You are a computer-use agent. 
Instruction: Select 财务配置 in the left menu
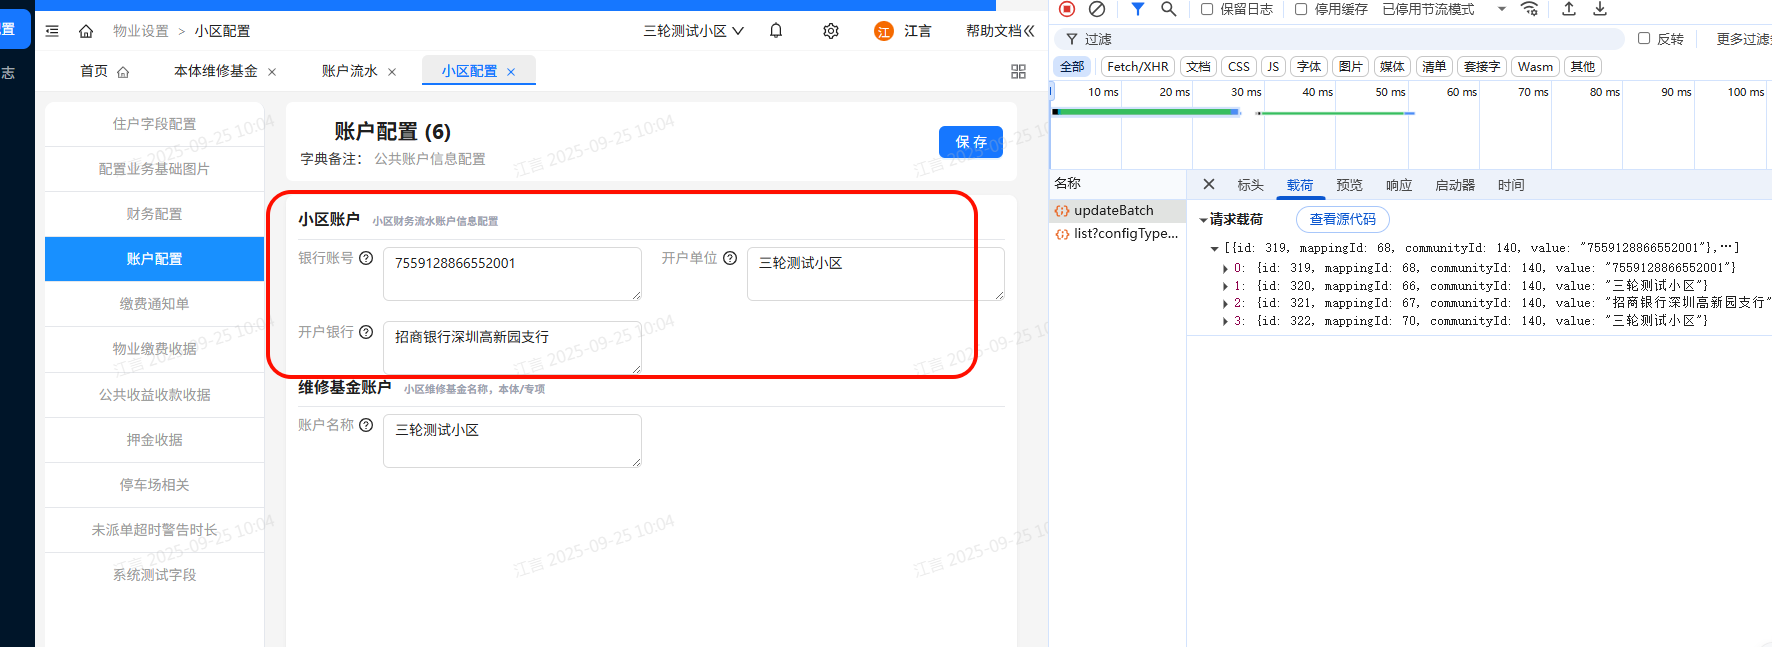pos(154,214)
